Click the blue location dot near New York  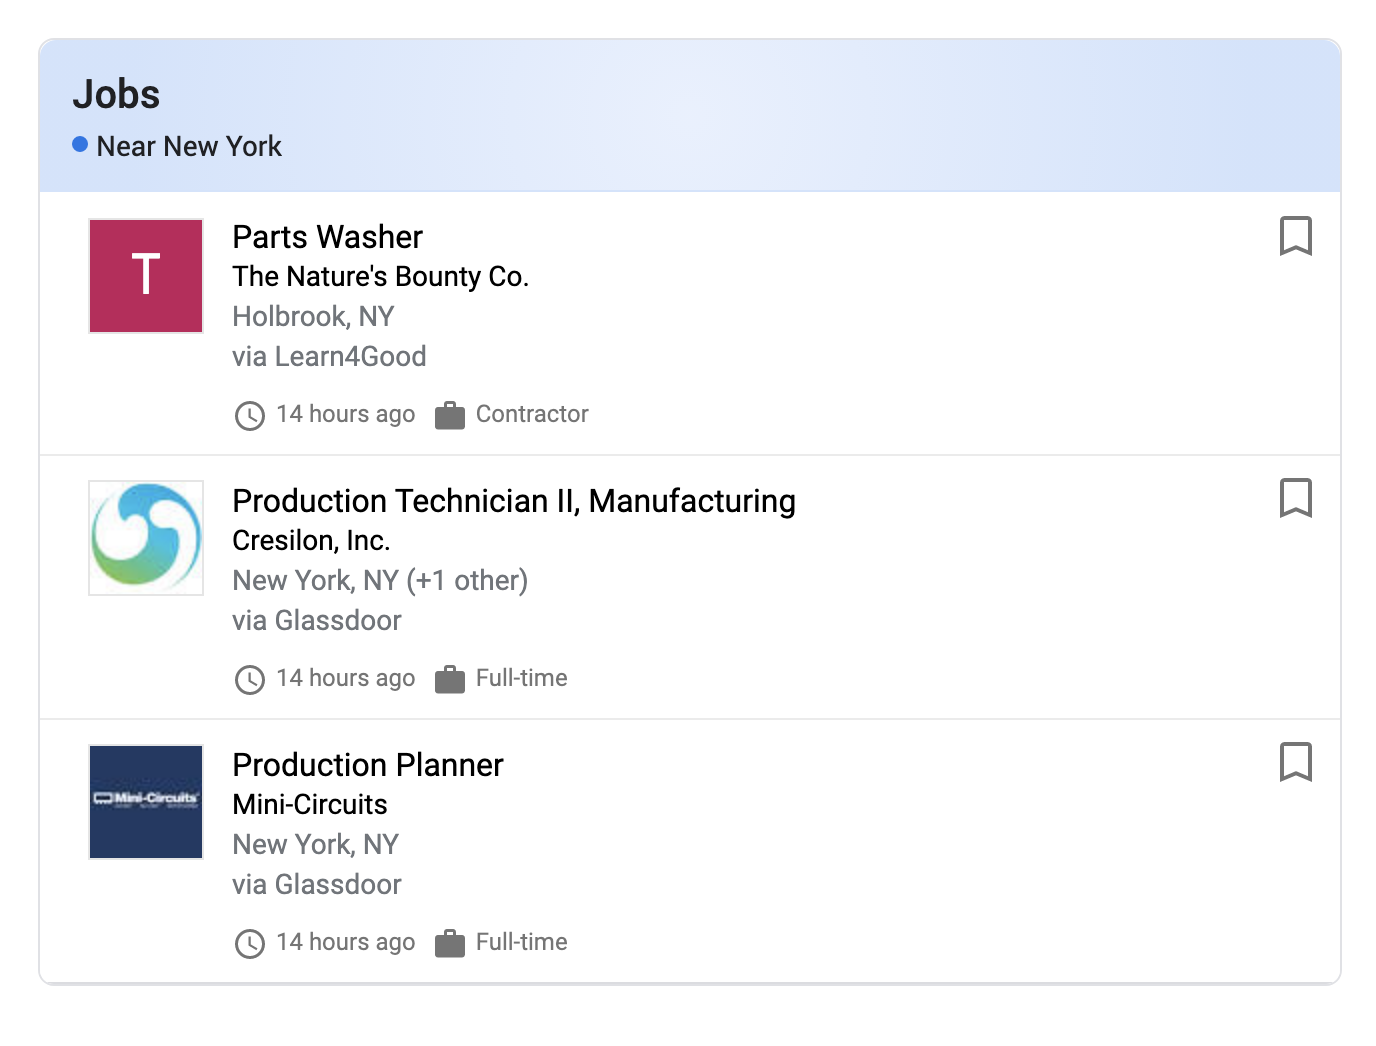point(80,144)
